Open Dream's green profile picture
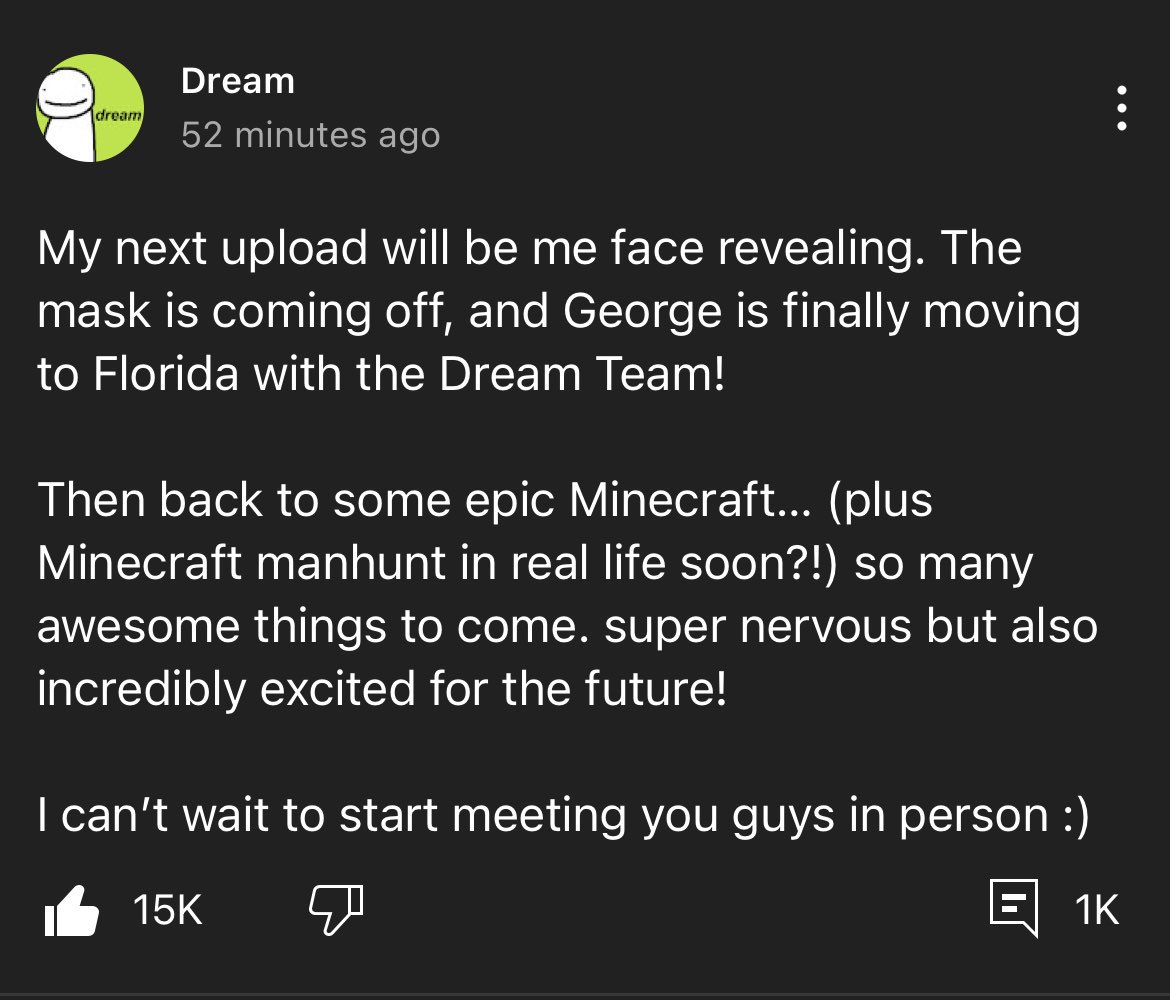 (90, 108)
